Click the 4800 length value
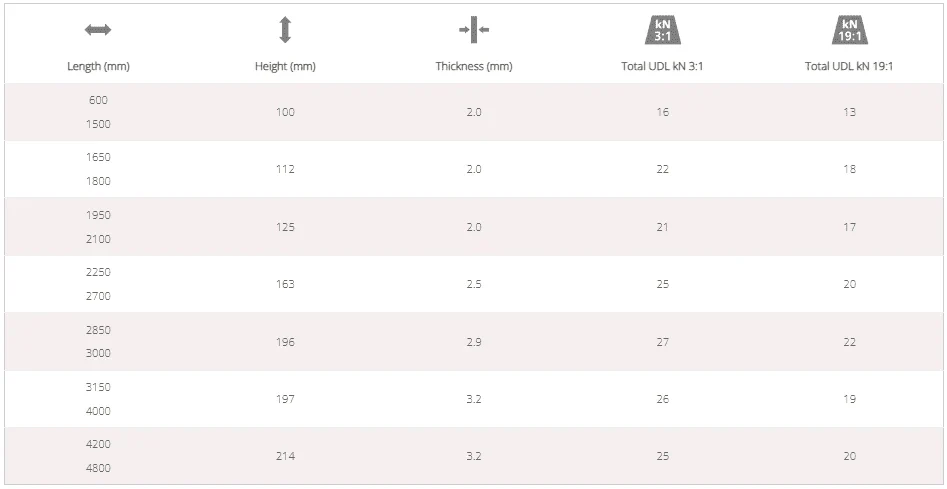The width and height of the screenshot is (947, 489). [98, 468]
